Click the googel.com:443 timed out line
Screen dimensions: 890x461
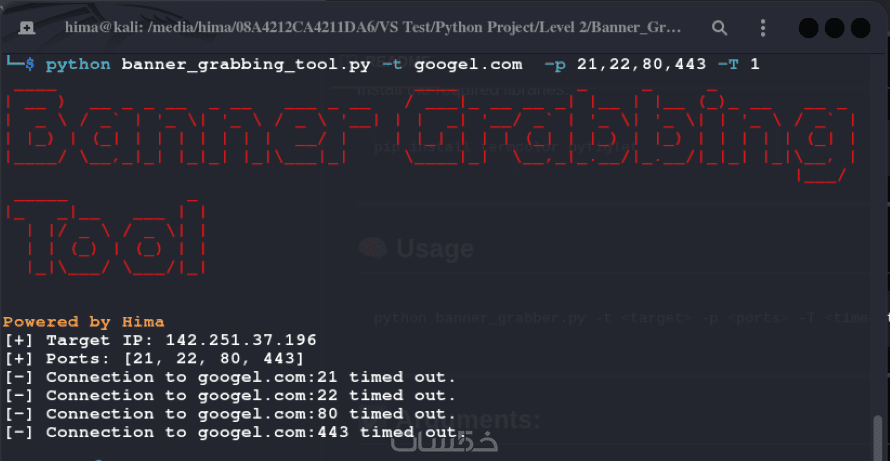click(x=236, y=433)
